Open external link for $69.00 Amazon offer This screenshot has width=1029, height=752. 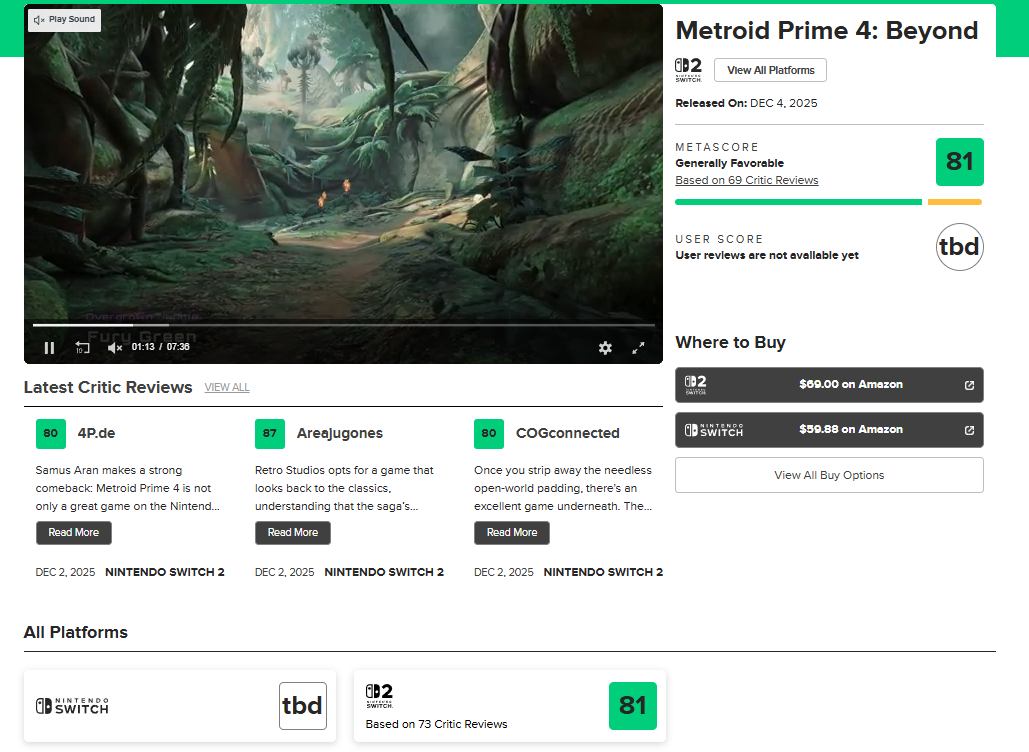pos(968,385)
